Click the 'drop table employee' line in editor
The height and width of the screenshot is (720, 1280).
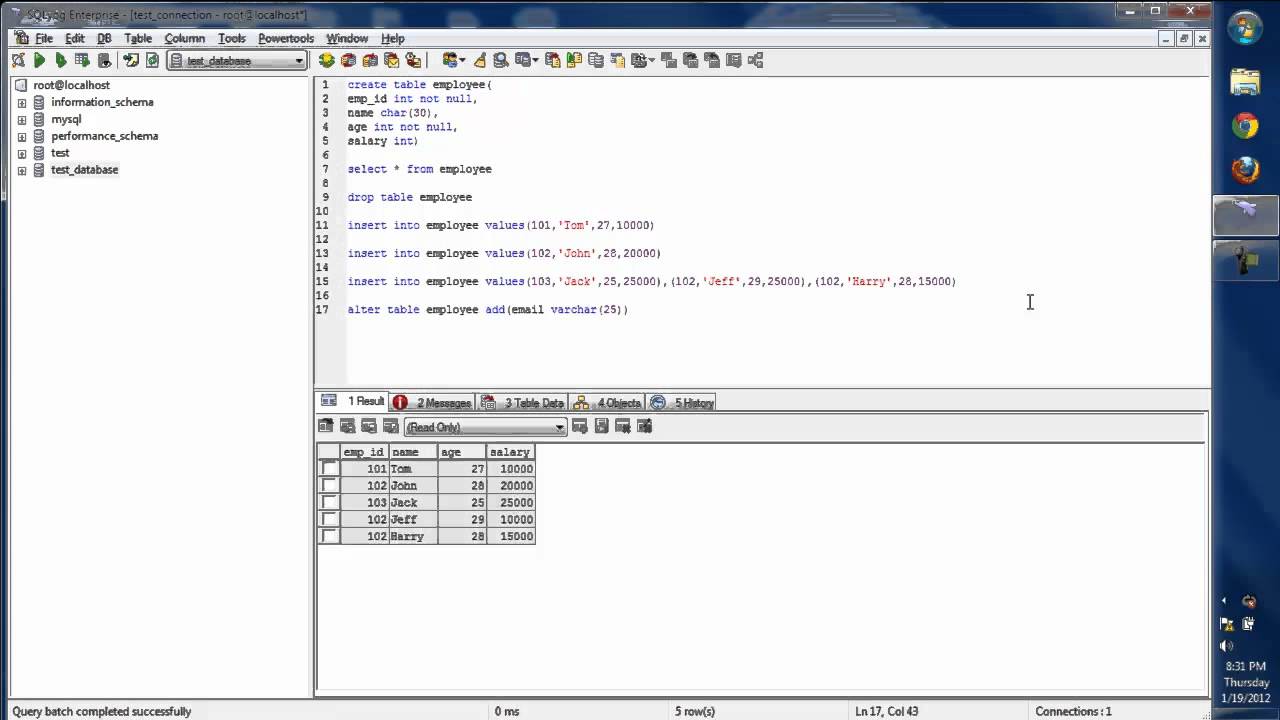tap(410, 197)
